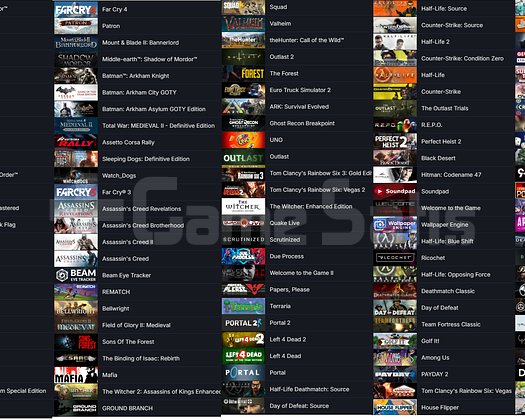Viewport: 525px width, 420px height.
Task: Click the REMATCH game title
Action: click(x=116, y=292)
